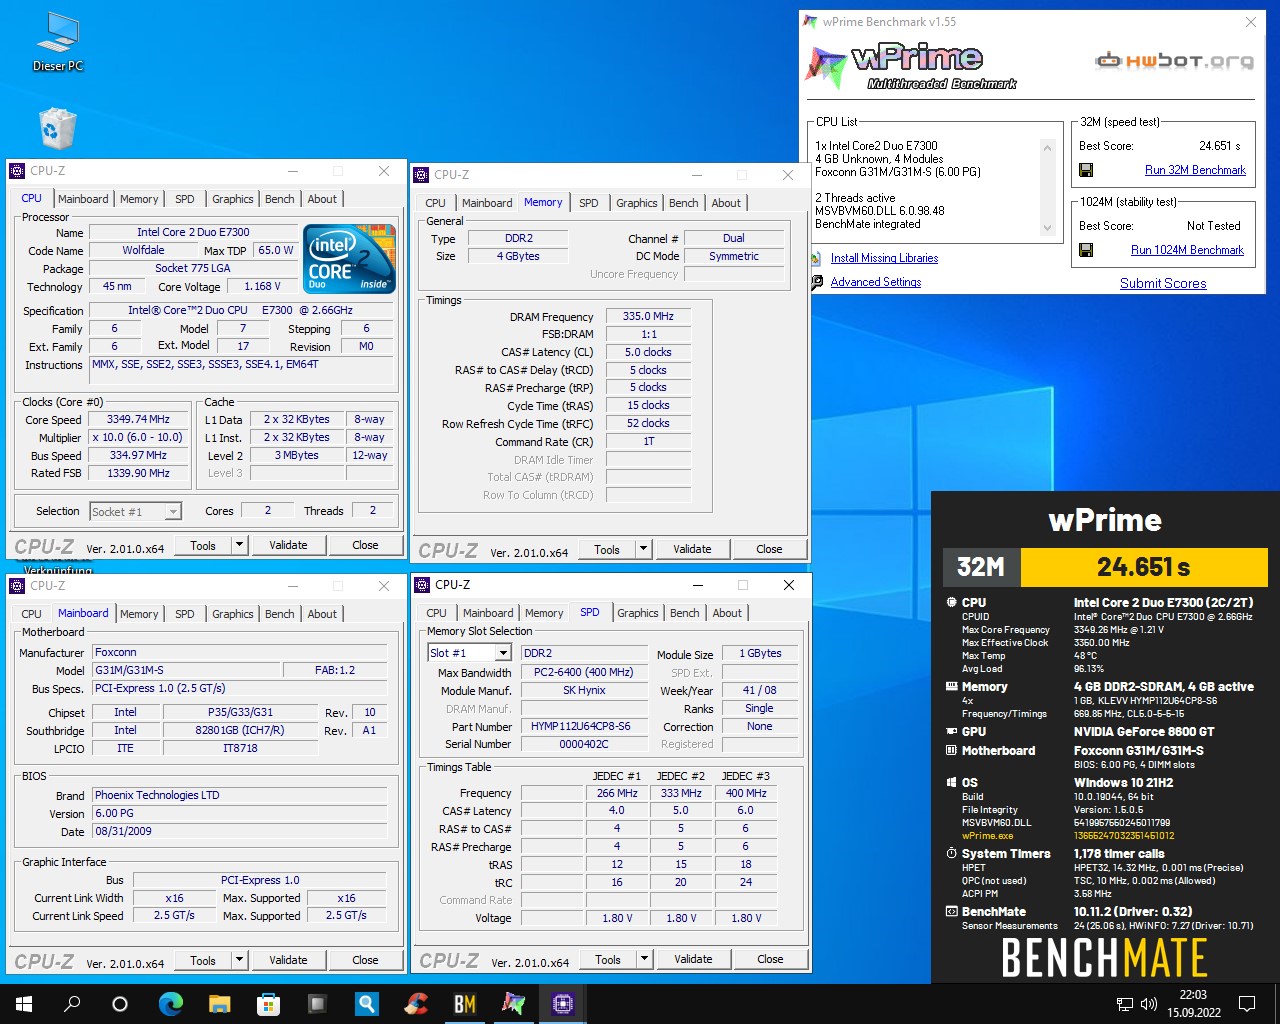Click save icon beside Run 32M Benchmark
The image size is (1280, 1024).
point(1086,170)
